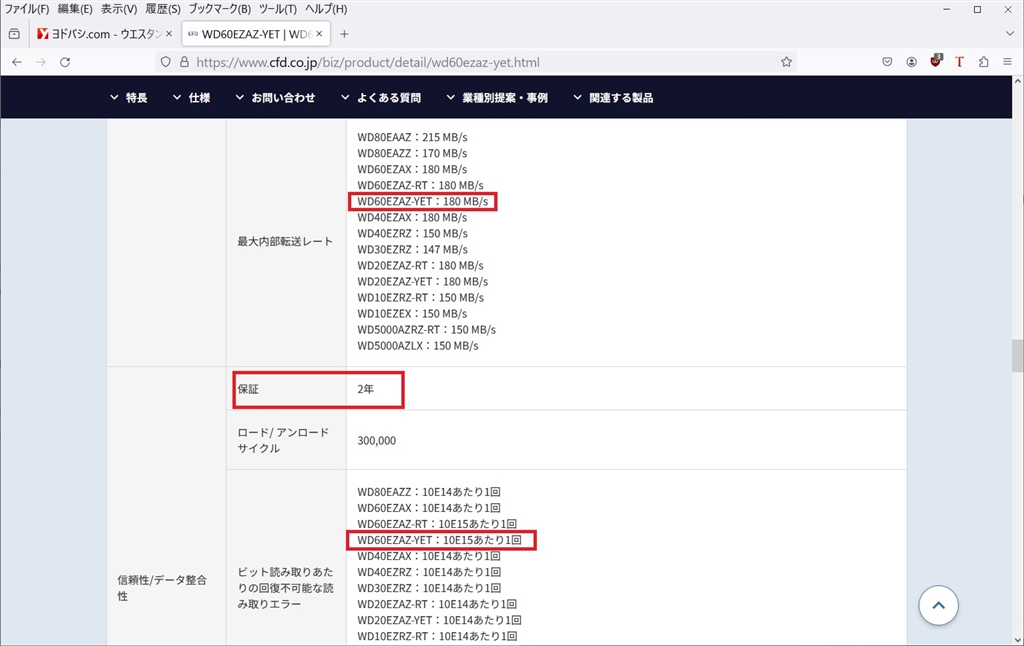Click the text WD20EZAZ-RT：180 MB/s
This screenshot has width=1024, height=646.
[x=420, y=265]
